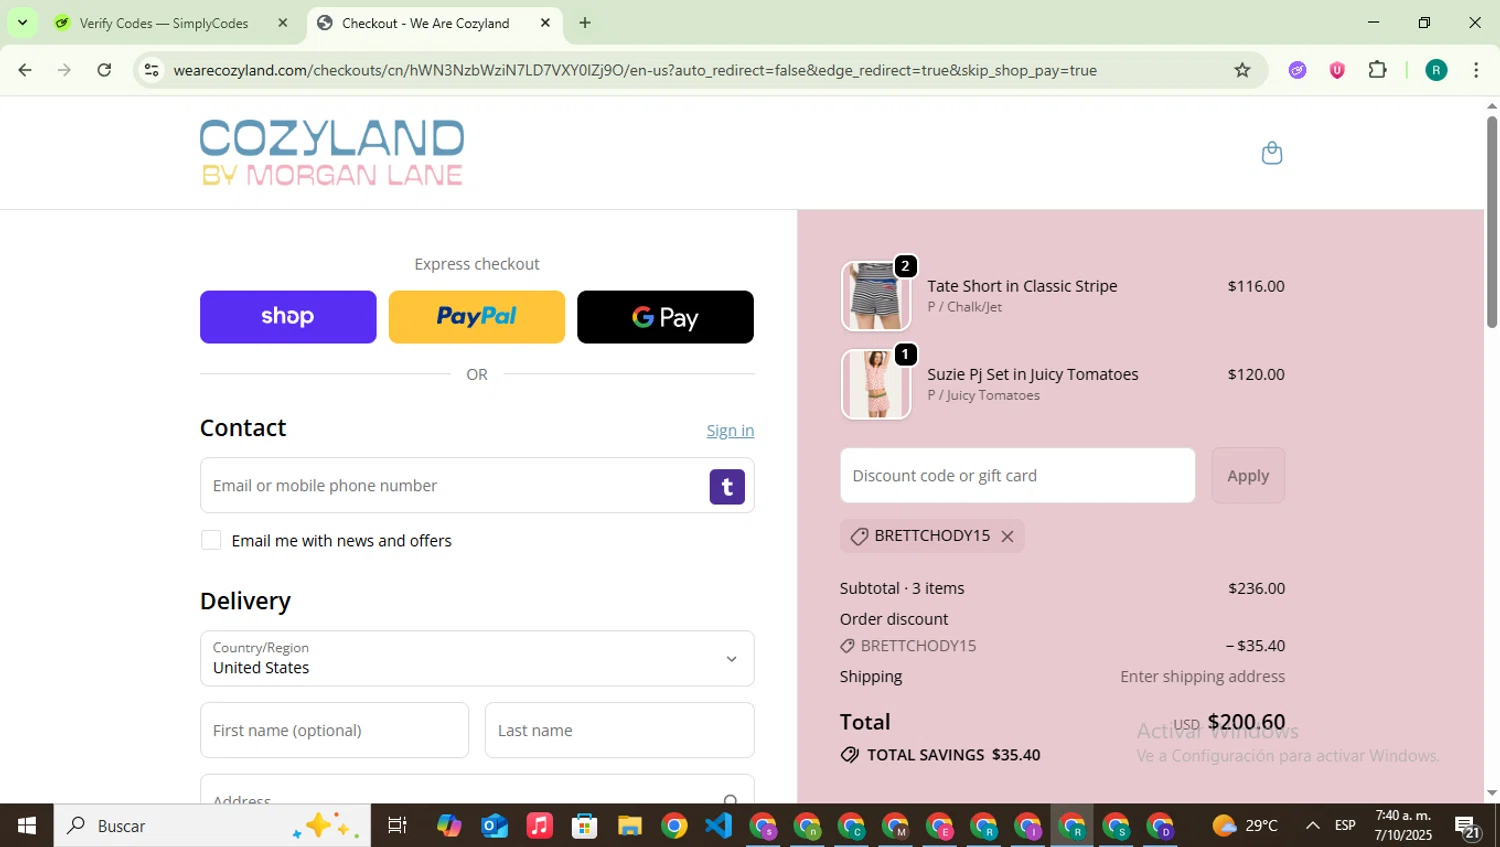Click the Tate Short in Classic Stripe title
The height and width of the screenshot is (847, 1500).
coord(1022,286)
